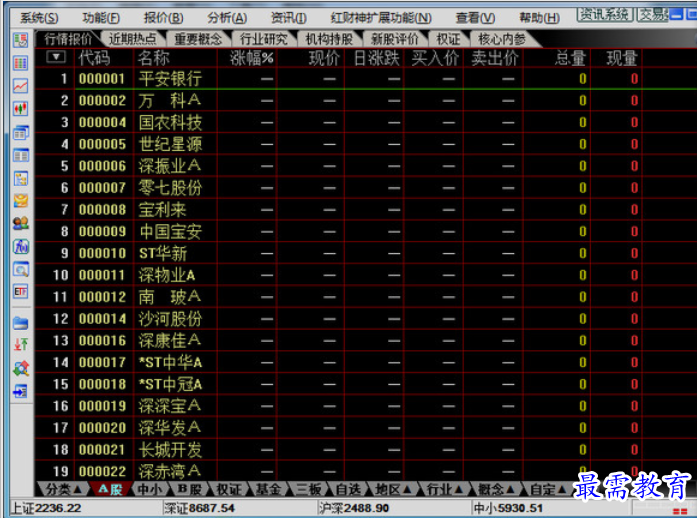This screenshot has width=697, height=518.
Task: Expand the 行业 industry tab menu
Action: click(444, 490)
